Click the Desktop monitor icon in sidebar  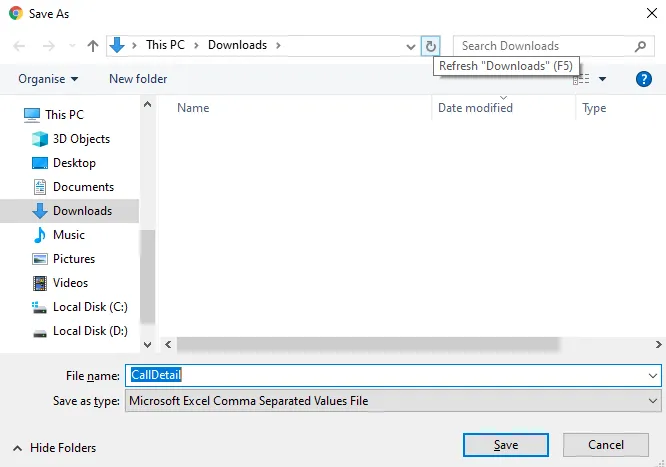pyautogui.click(x=40, y=163)
